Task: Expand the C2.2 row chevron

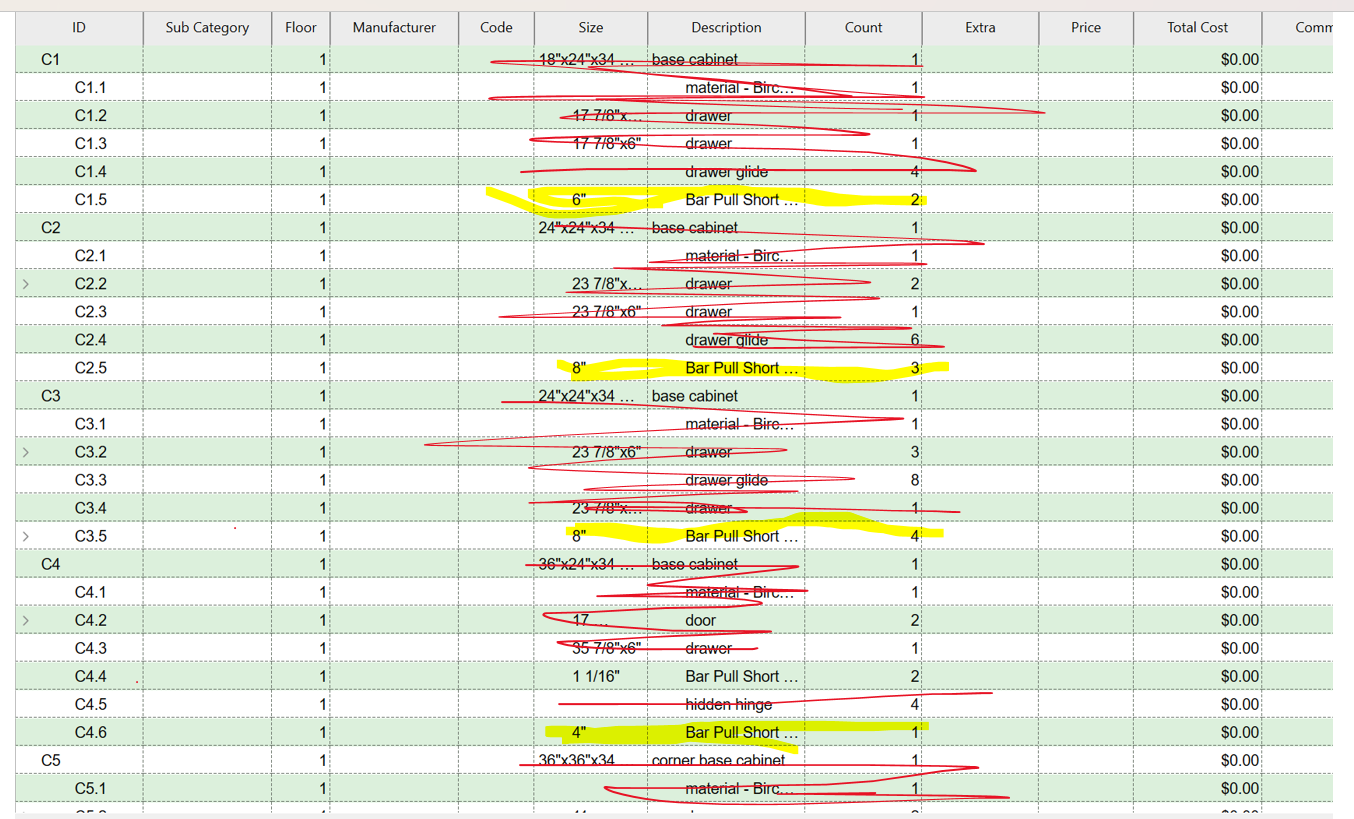Action: (x=26, y=284)
